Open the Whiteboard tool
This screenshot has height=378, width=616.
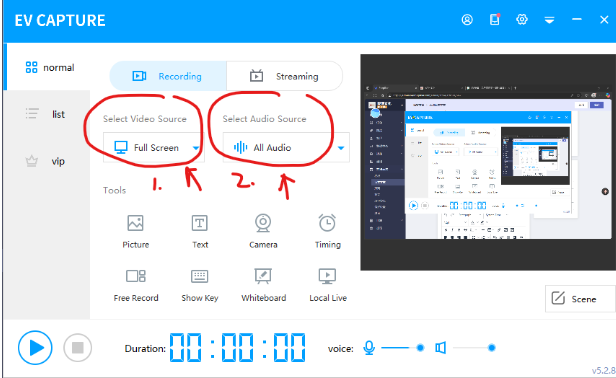tap(263, 285)
